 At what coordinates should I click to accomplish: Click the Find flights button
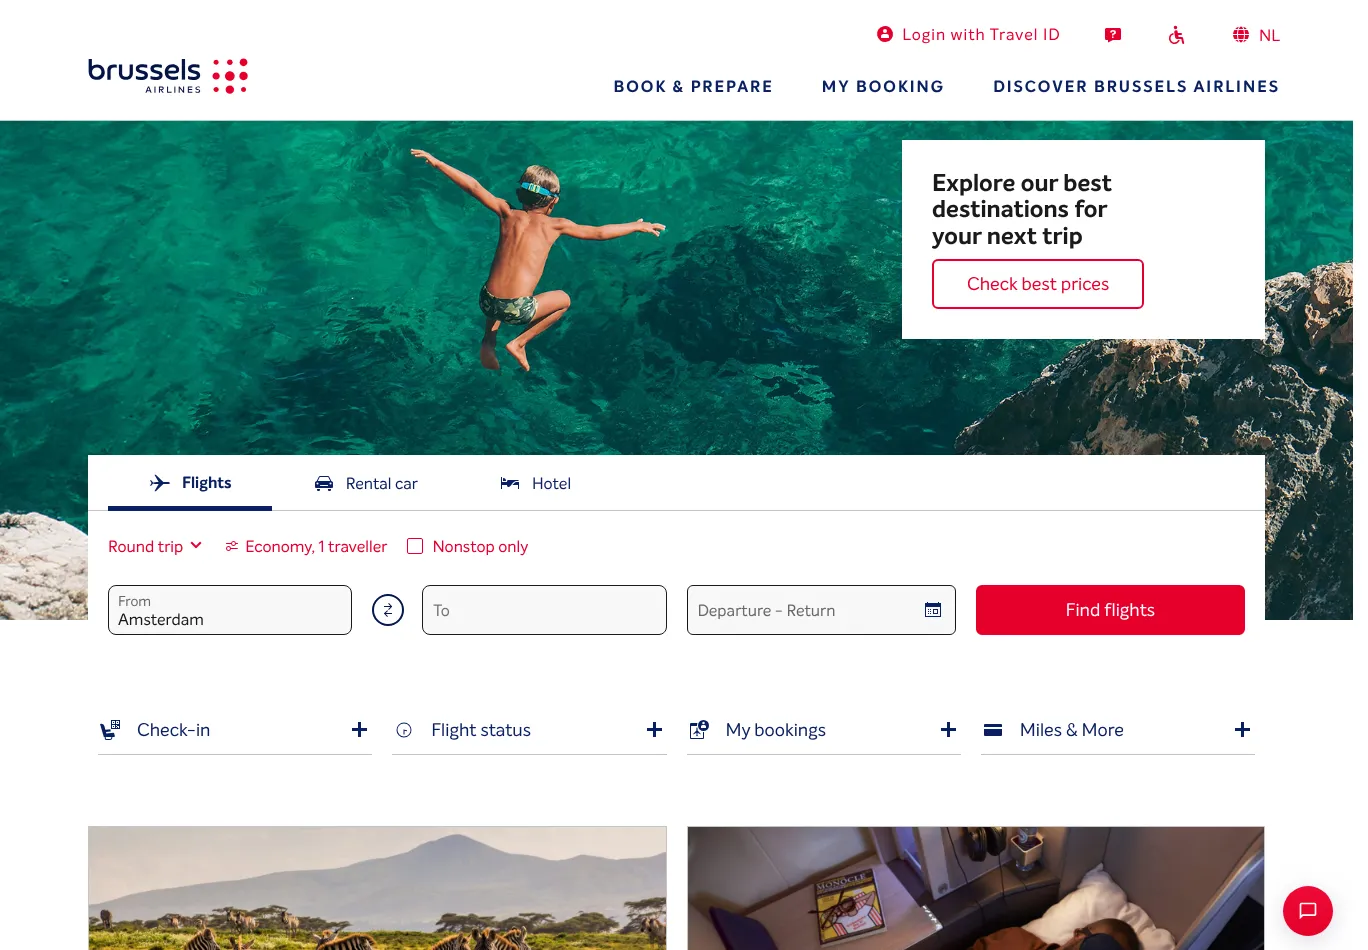point(1110,610)
